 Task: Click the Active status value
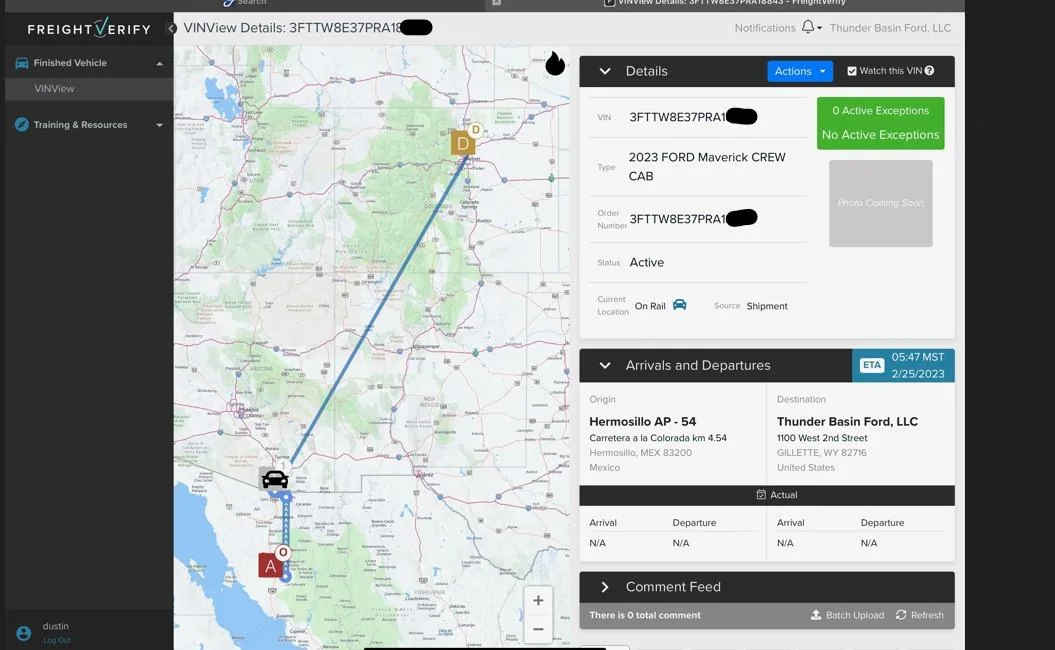(647, 262)
